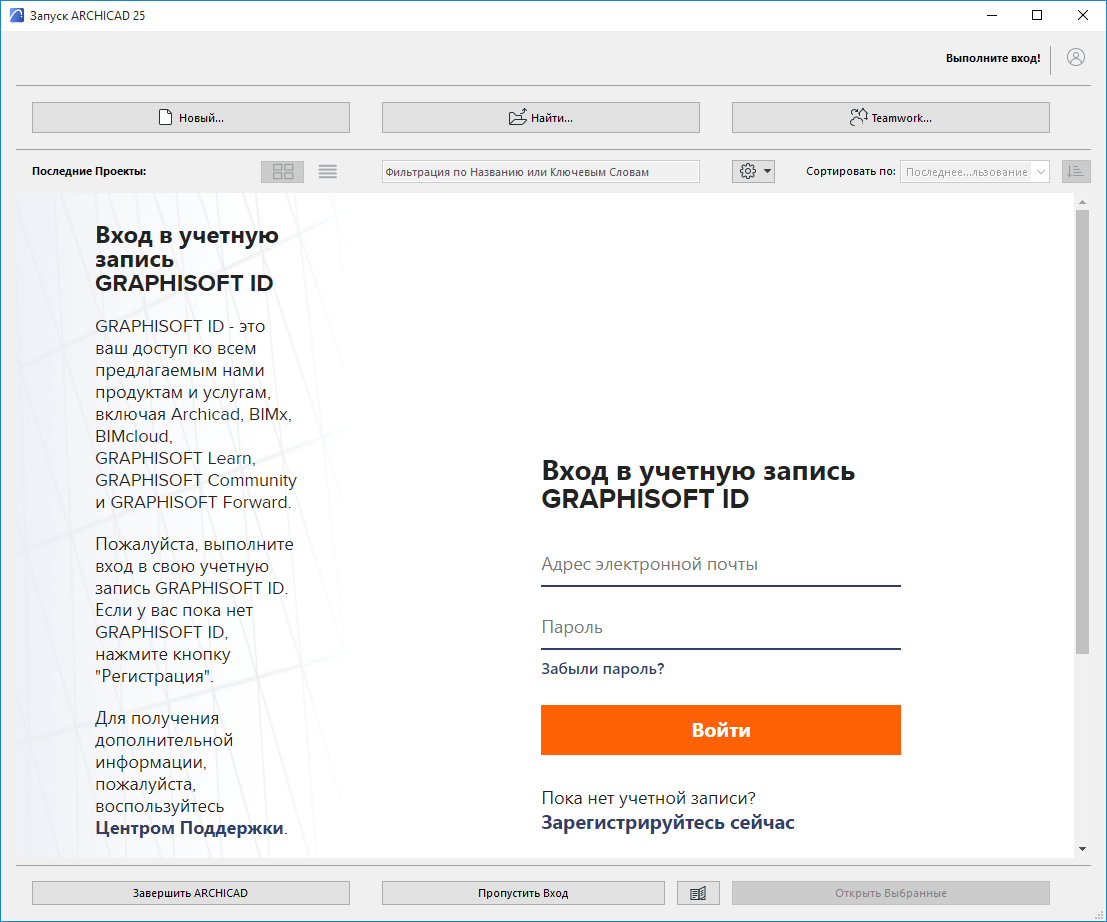Minimize the ARCHICAD launch window
This screenshot has width=1107, height=922.
(992, 16)
